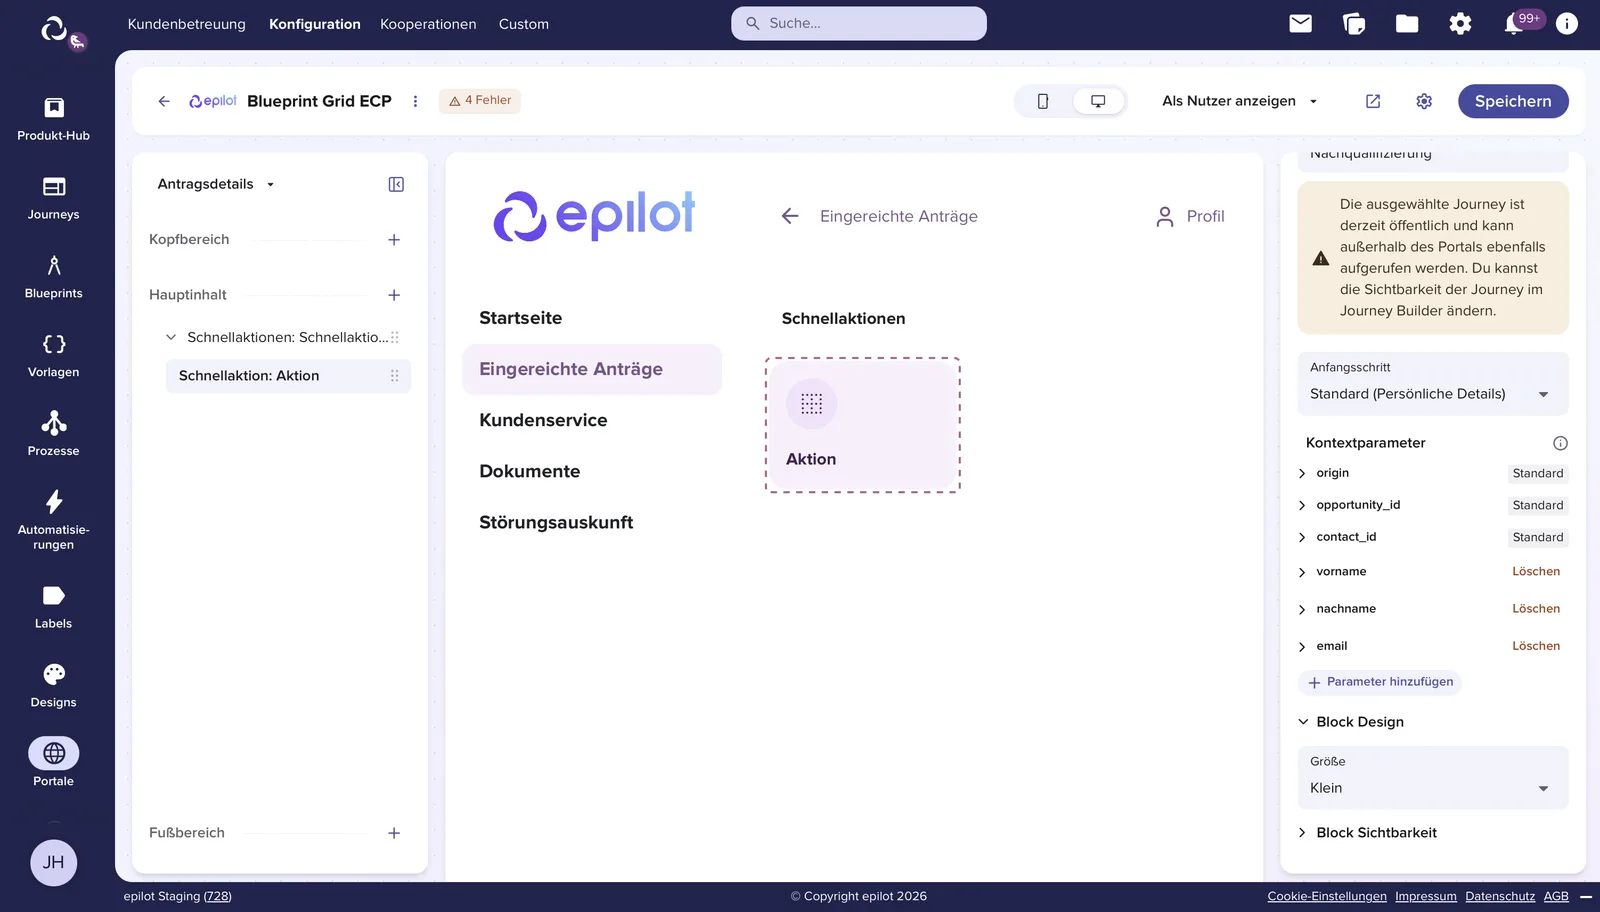Select Dokumente in portal navigation
The image size is (1600, 912).
[530, 471]
